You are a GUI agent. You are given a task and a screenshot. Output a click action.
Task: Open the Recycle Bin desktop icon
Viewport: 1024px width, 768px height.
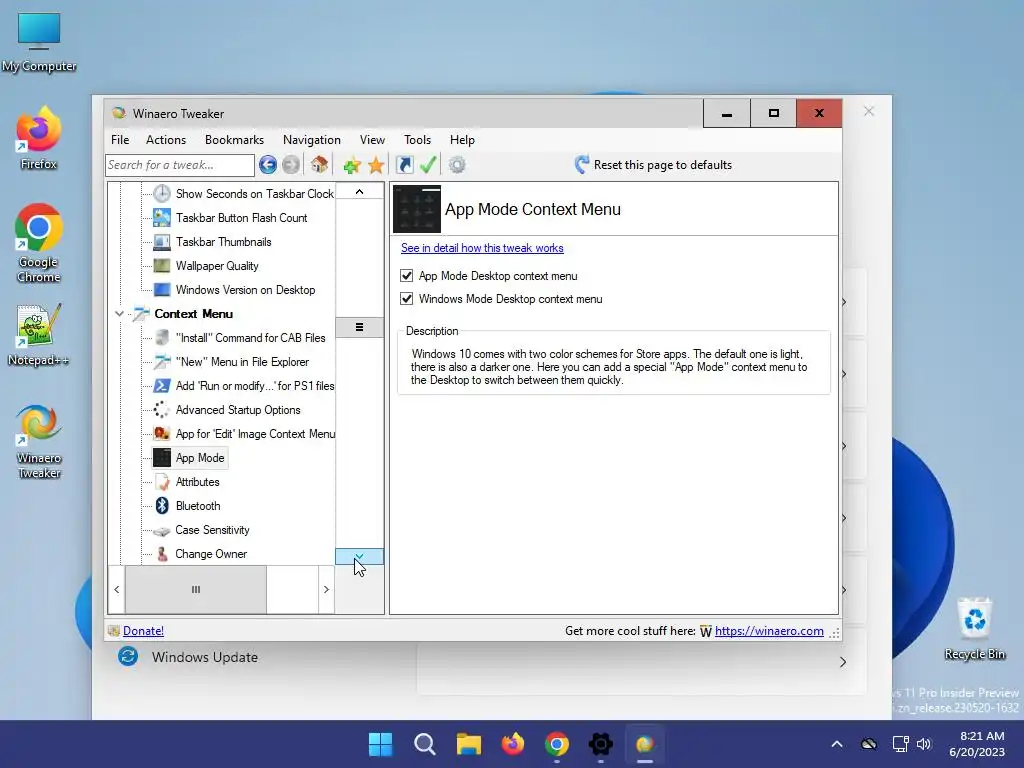(974, 628)
